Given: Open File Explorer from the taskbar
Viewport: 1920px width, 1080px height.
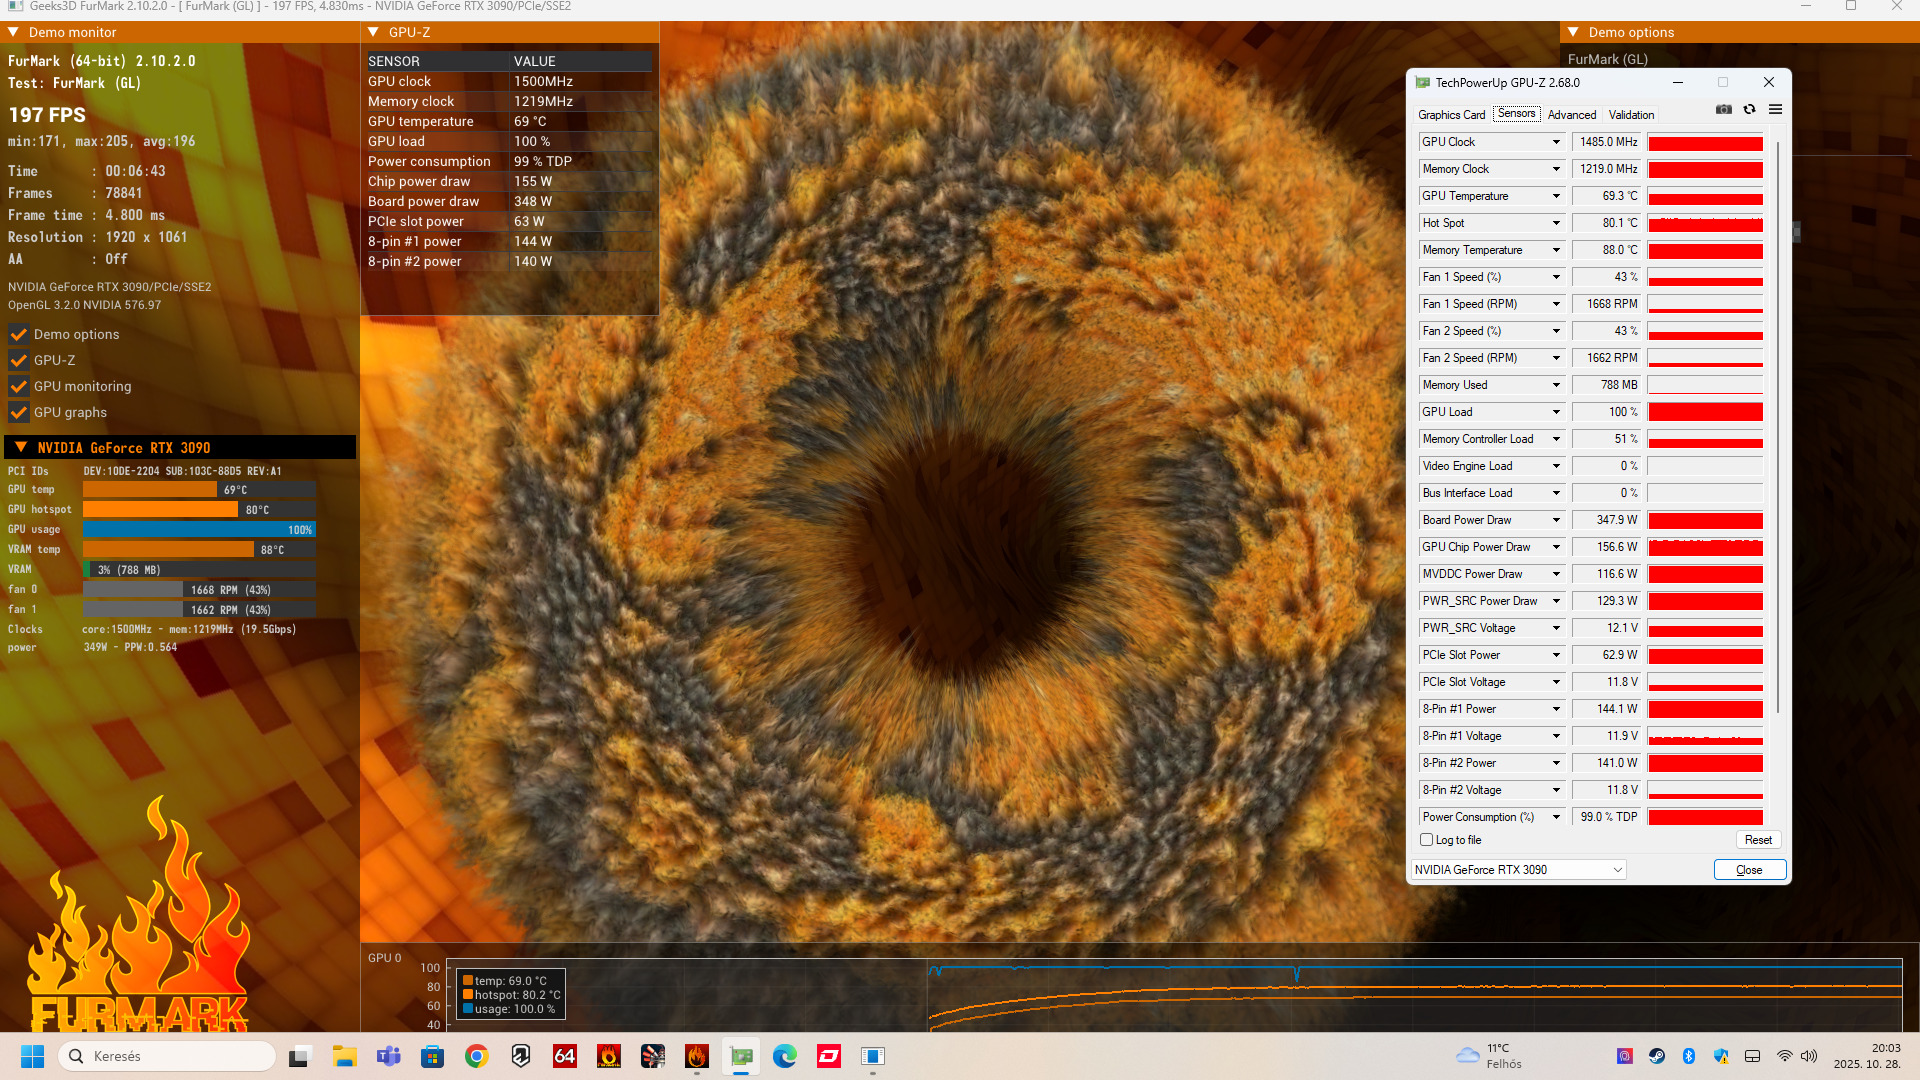Looking at the screenshot, I should tap(345, 1056).
